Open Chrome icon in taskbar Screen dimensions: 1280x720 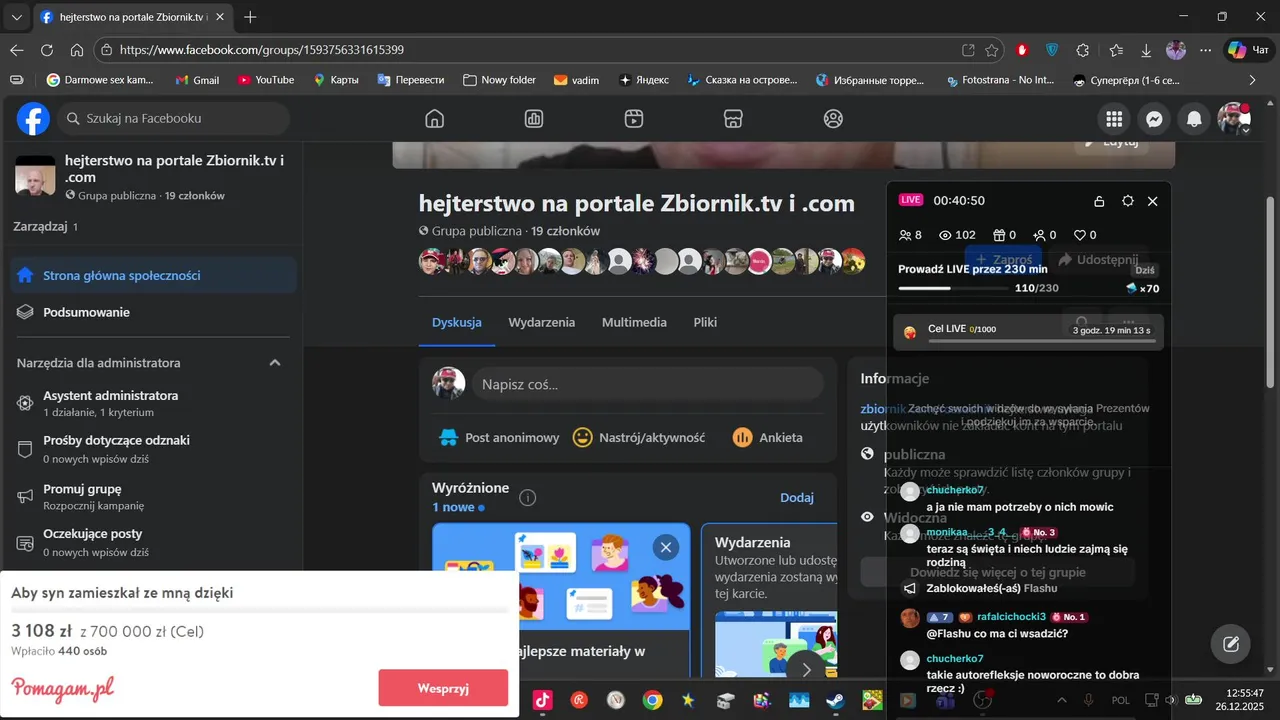(652, 700)
